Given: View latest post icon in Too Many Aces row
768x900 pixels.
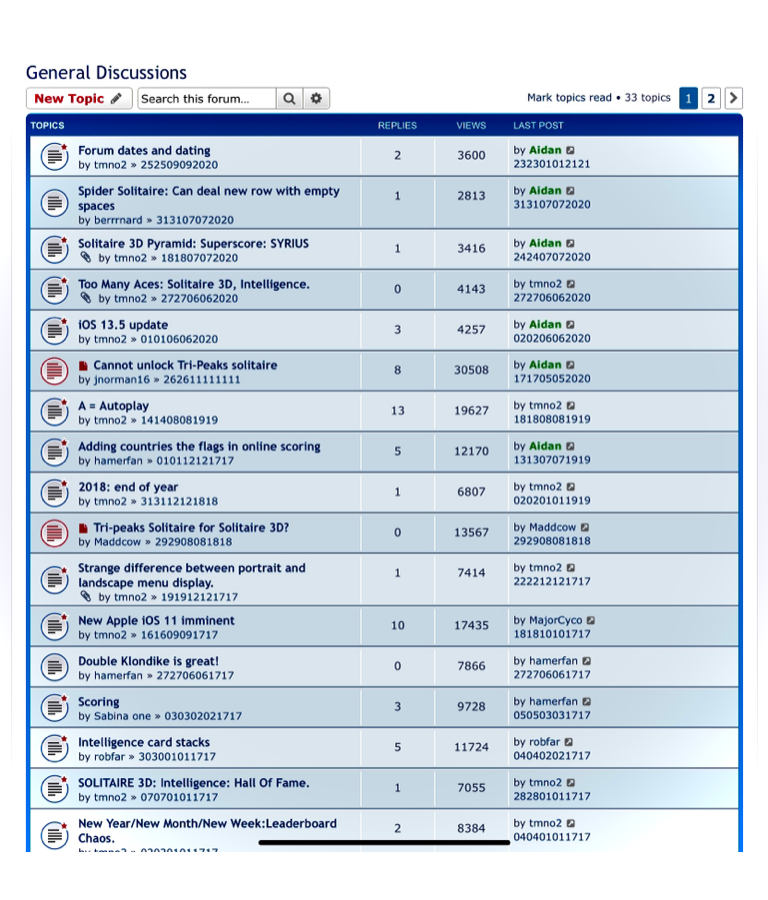Looking at the screenshot, I should (x=571, y=284).
